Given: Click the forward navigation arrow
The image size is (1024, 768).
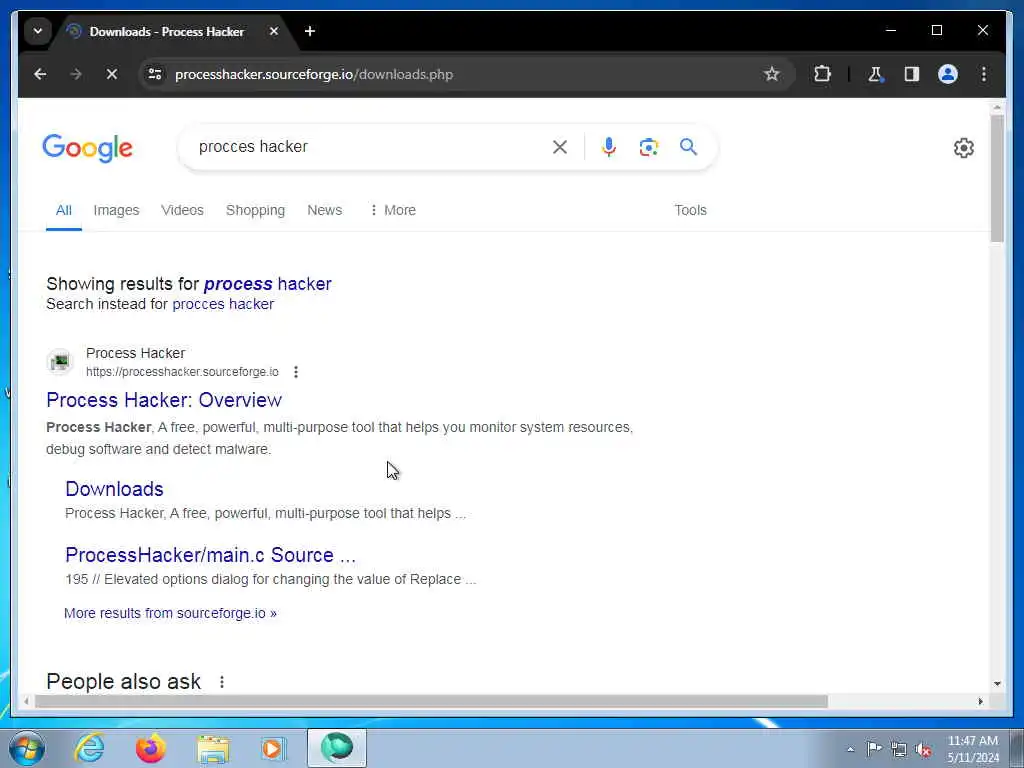Looking at the screenshot, I should point(76,74).
